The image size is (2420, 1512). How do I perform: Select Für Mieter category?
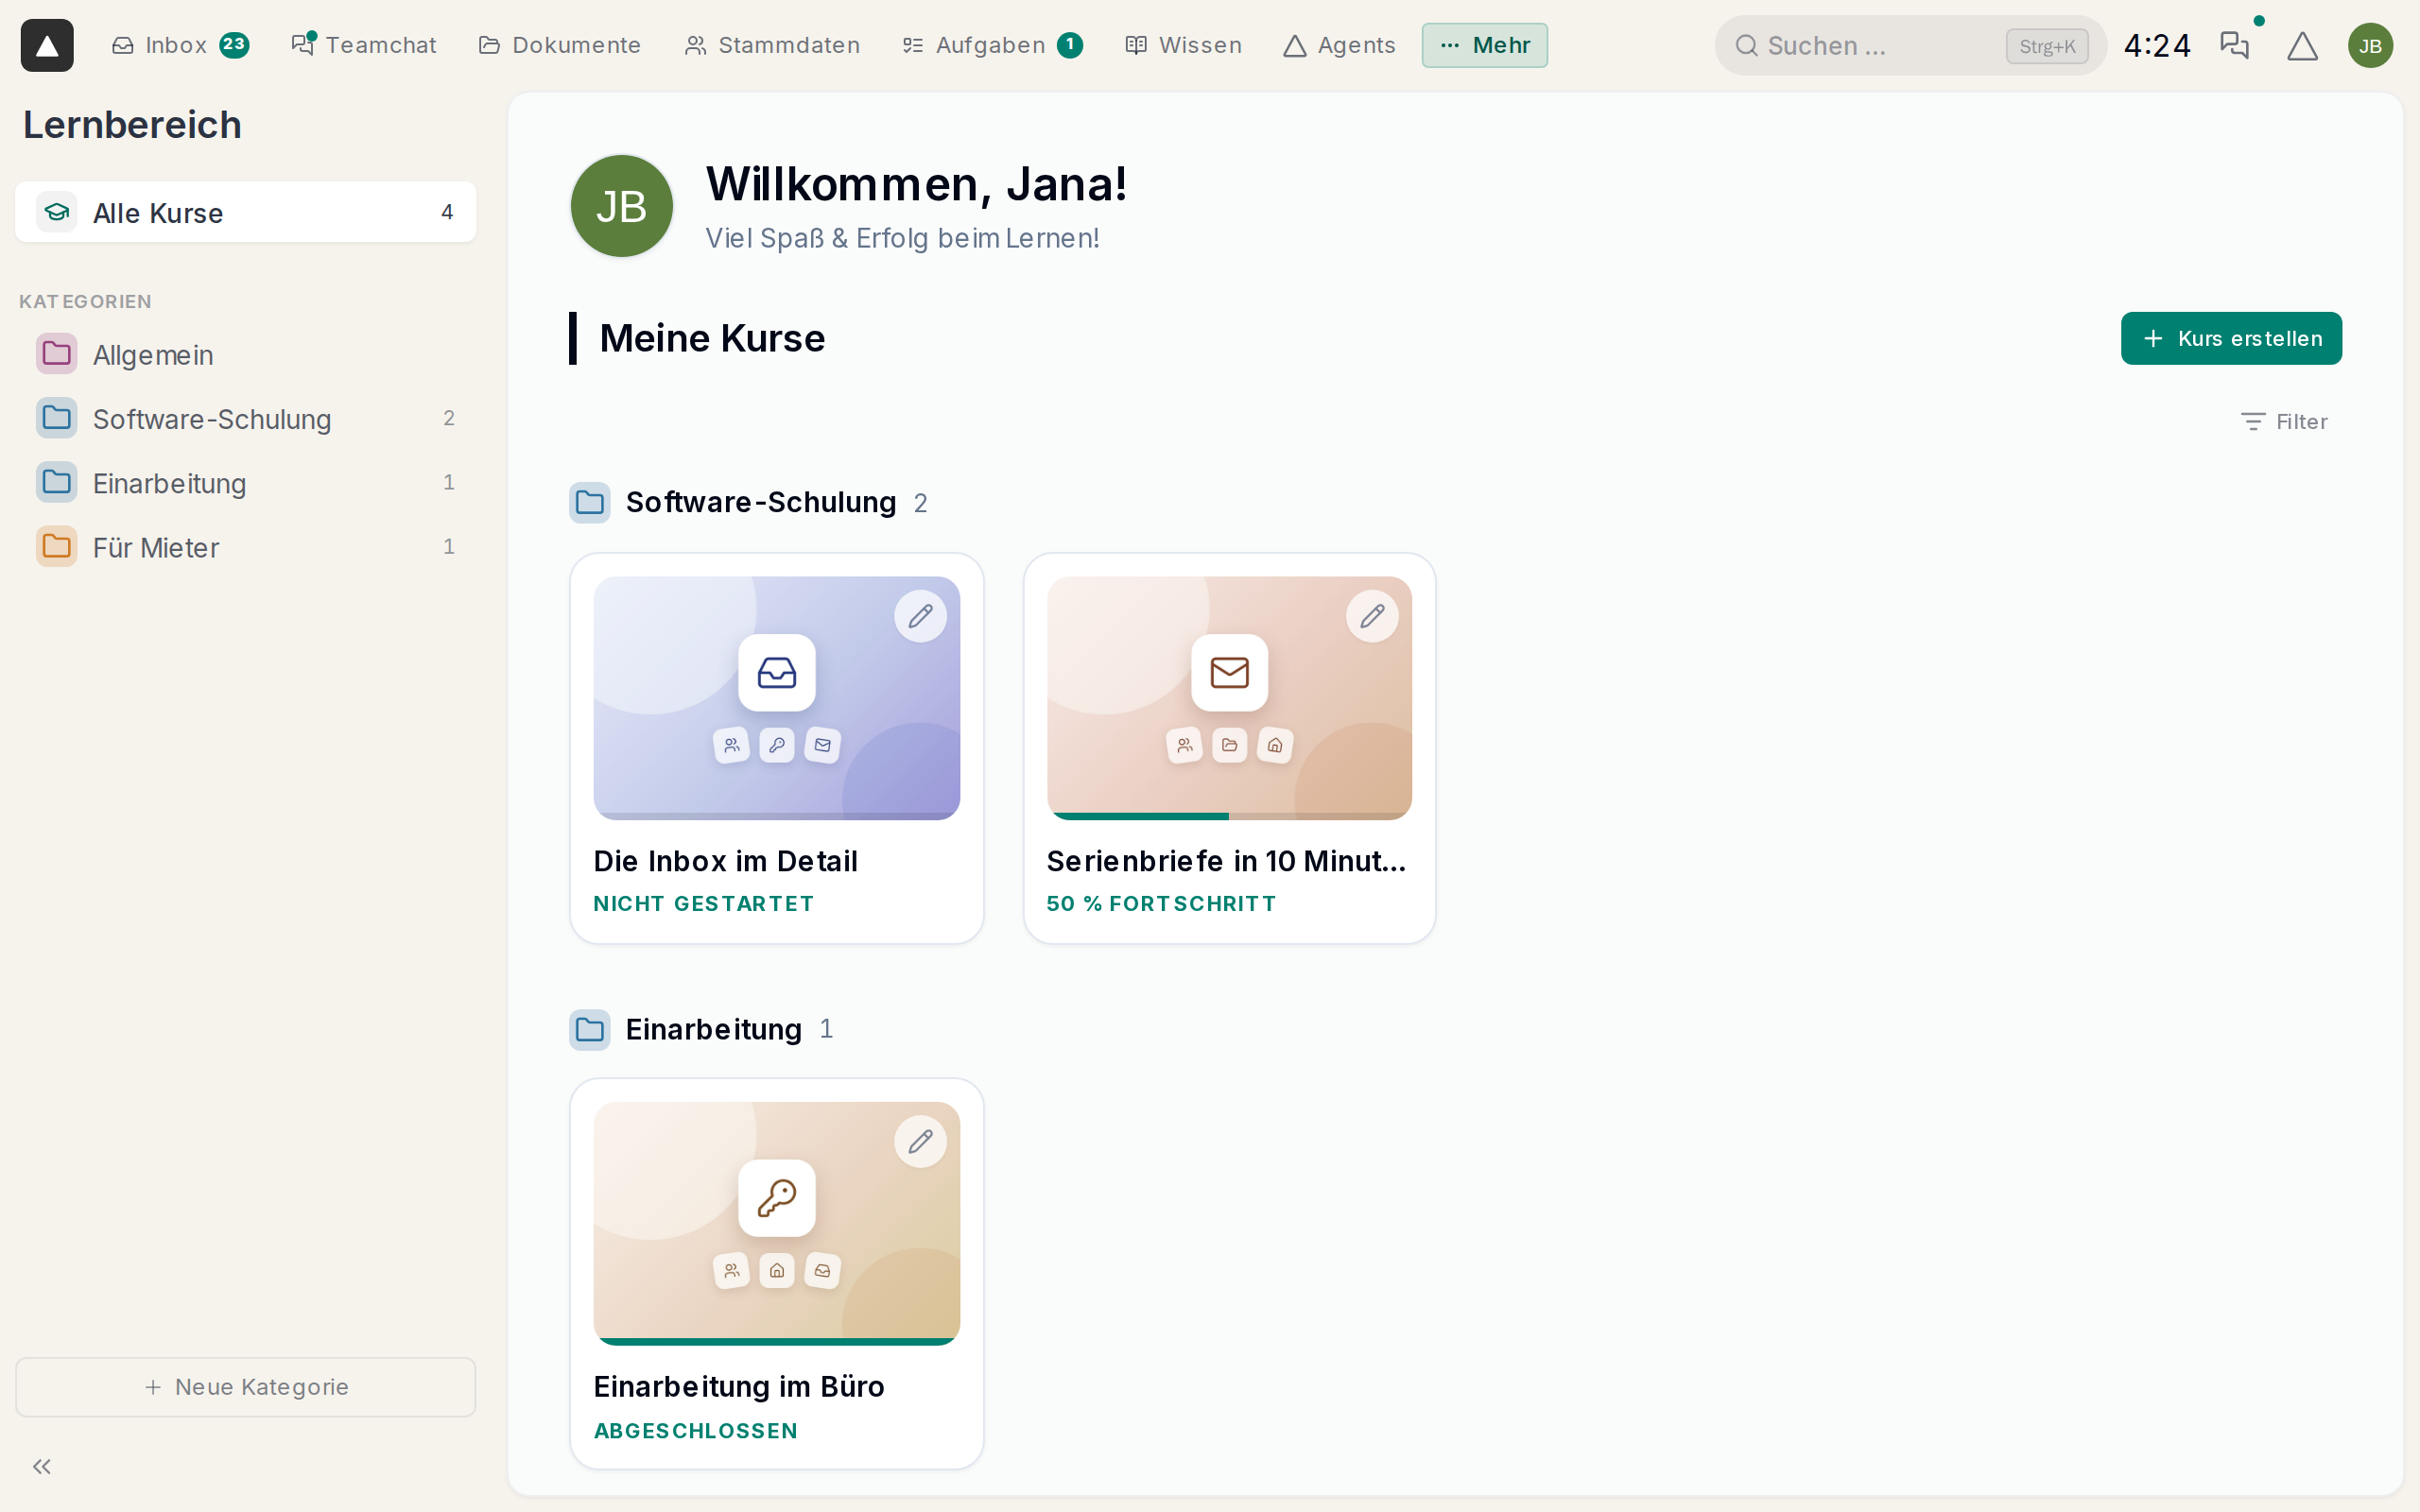[x=245, y=547]
